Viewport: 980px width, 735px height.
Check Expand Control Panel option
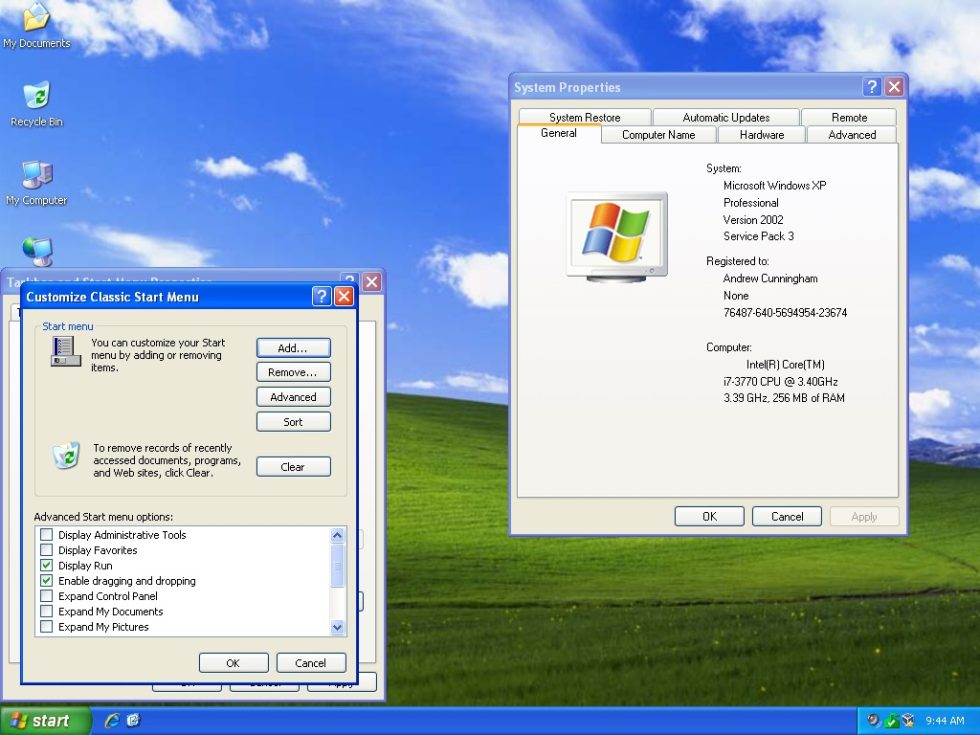46,596
